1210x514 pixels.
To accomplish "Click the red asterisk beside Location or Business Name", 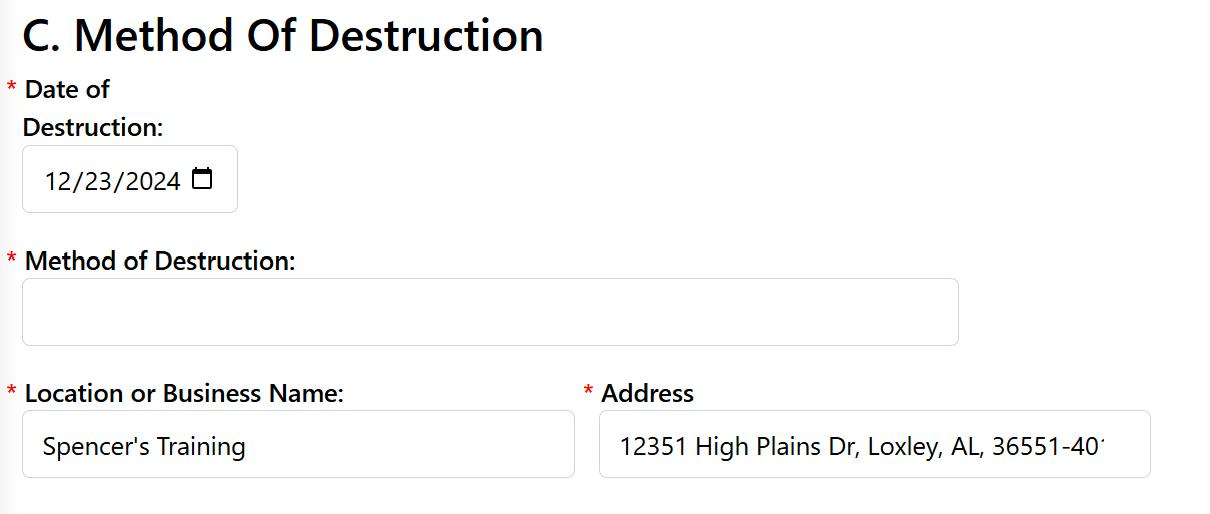I will tap(11, 392).
